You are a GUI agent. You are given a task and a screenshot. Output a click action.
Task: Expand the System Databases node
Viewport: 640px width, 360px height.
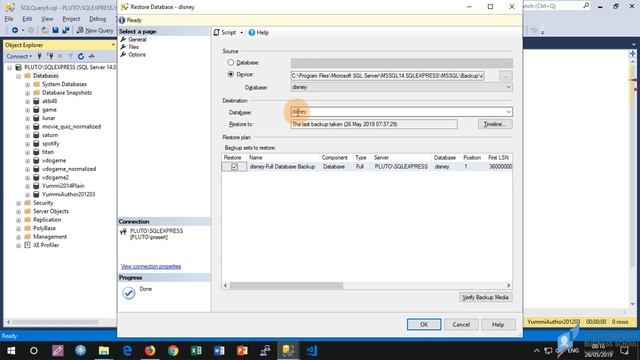pos(27,84)
